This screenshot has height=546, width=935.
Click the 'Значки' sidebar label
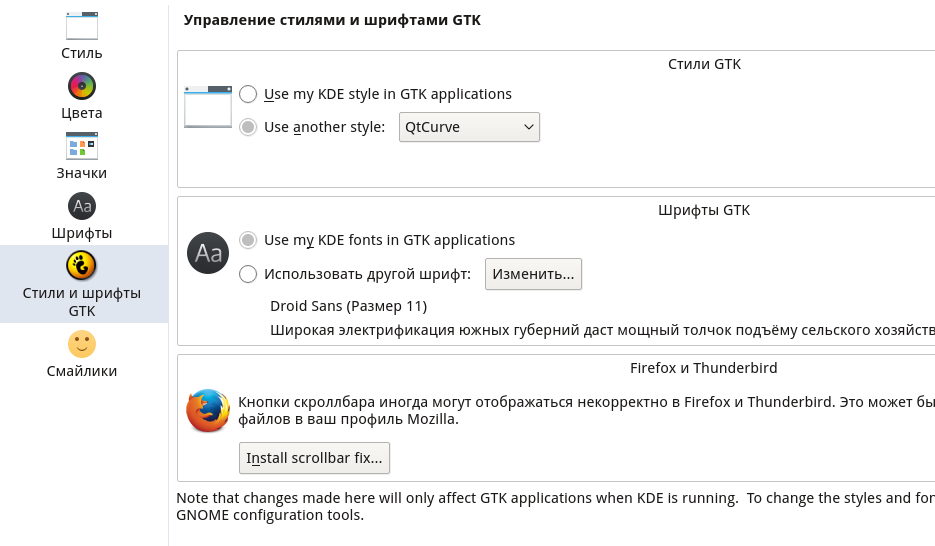[82, 173]
